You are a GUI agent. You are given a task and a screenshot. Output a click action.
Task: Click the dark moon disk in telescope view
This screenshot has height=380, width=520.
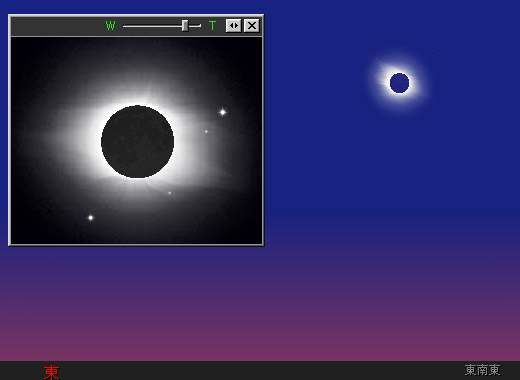(x=137, y=142)
